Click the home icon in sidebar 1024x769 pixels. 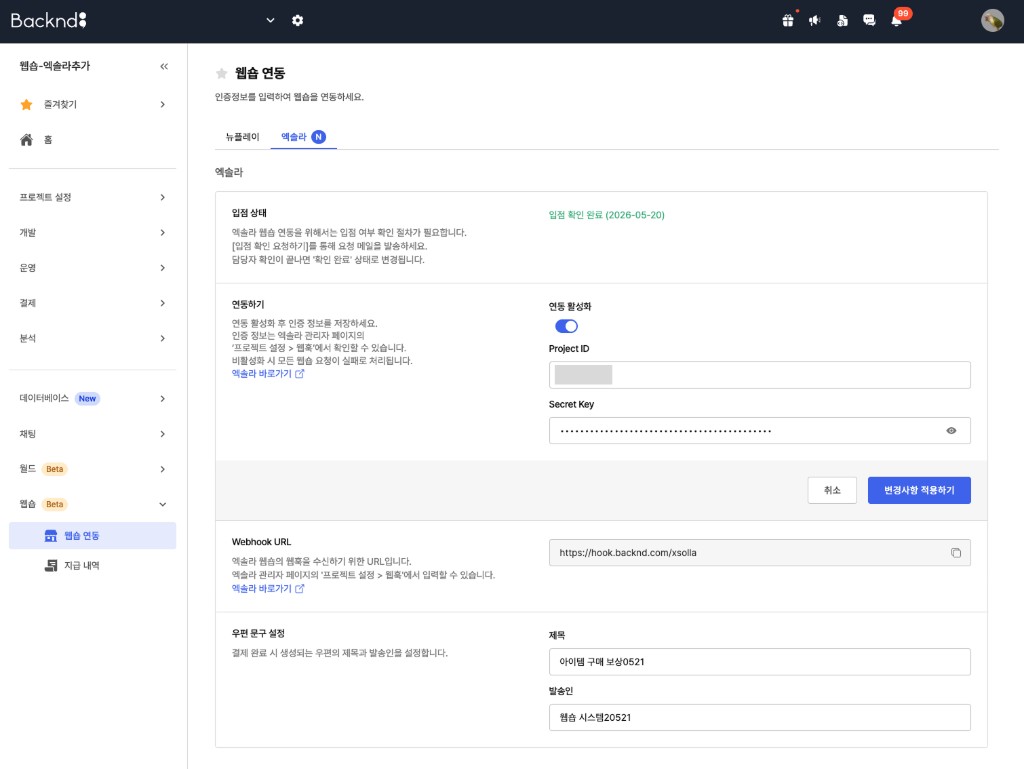(x=26, y=140)
